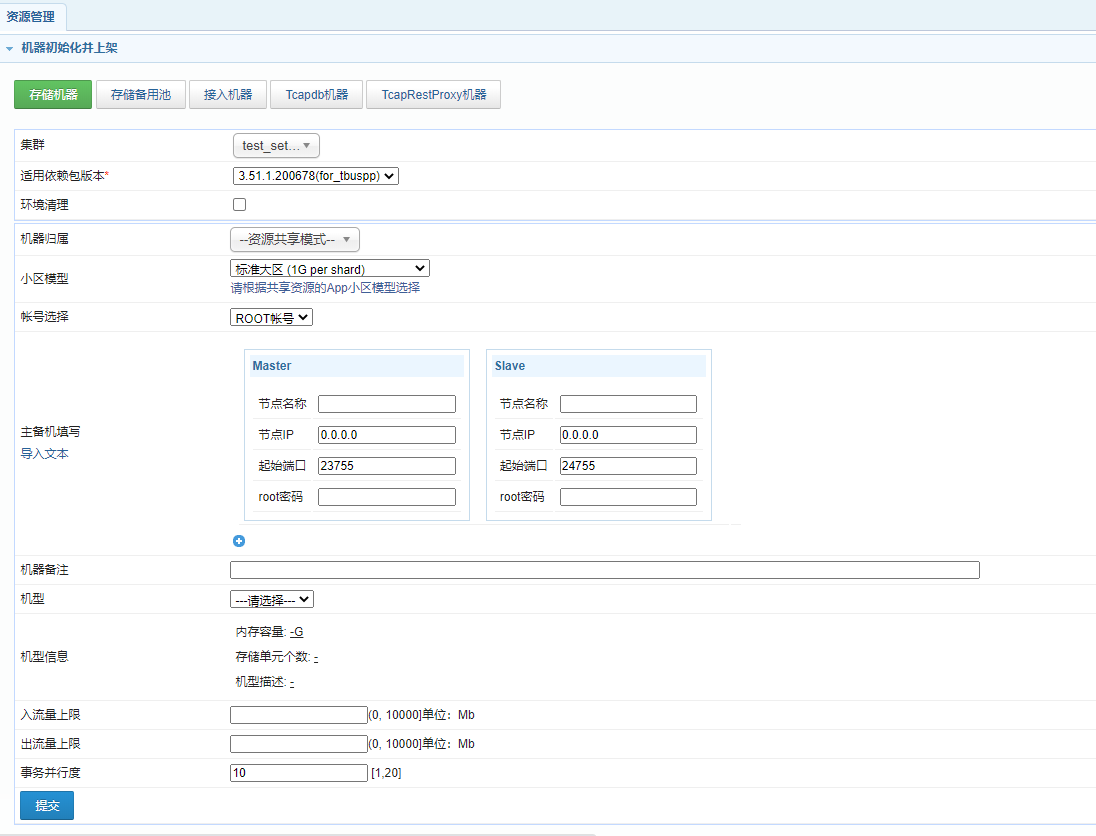
Task: Click the 入流量上限 input field
Action: click(298, 715)
